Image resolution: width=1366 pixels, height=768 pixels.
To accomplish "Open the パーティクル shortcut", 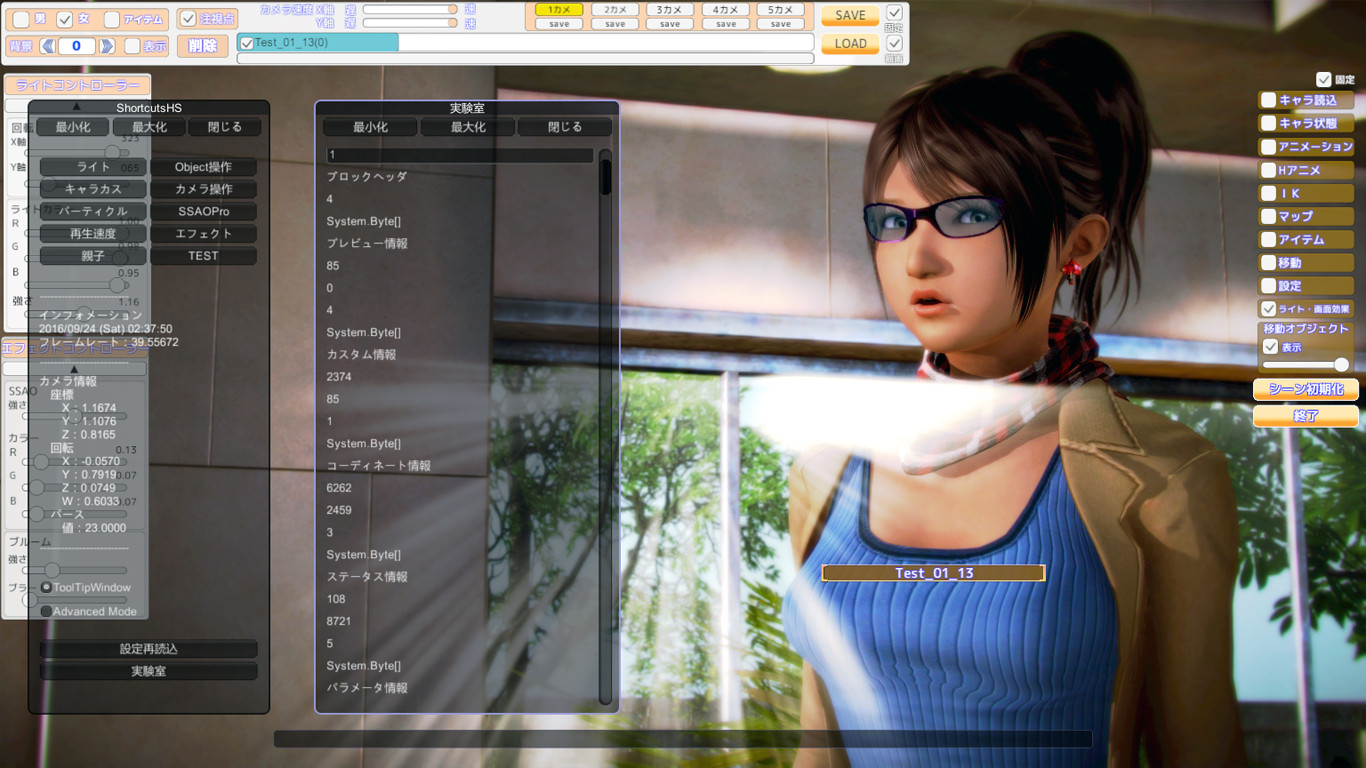I will tap(93, 211).
